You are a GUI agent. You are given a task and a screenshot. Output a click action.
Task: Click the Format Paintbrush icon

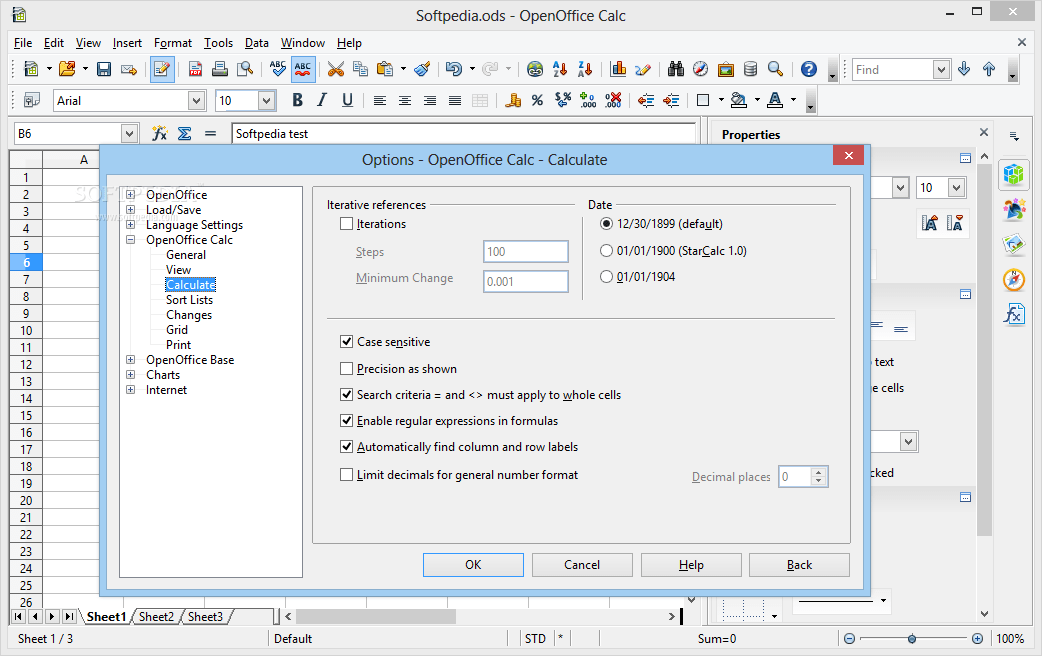click(x=422, y=69)
